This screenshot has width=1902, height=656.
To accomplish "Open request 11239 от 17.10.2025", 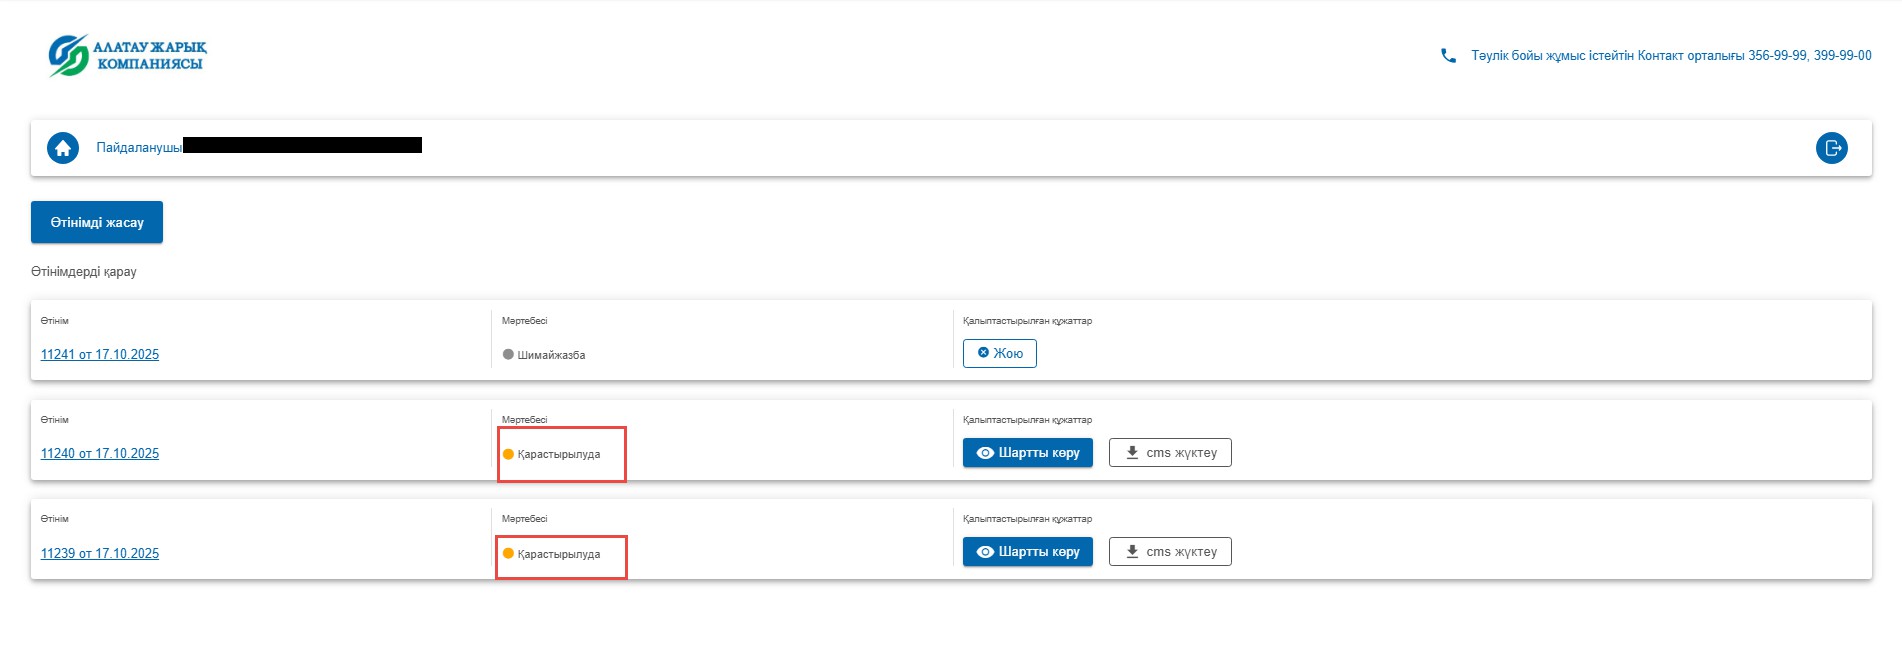I will pyautogui.click(x=100, y=554).
